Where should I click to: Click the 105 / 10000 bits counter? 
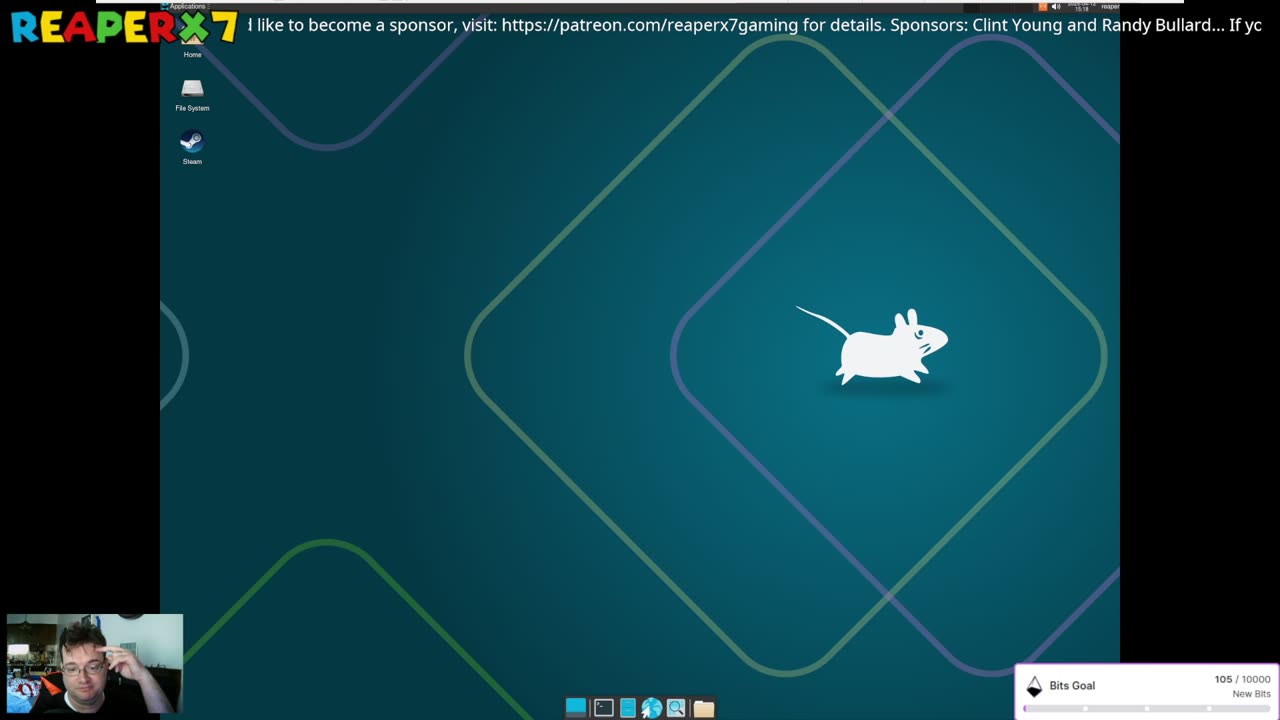[1242, 679]
